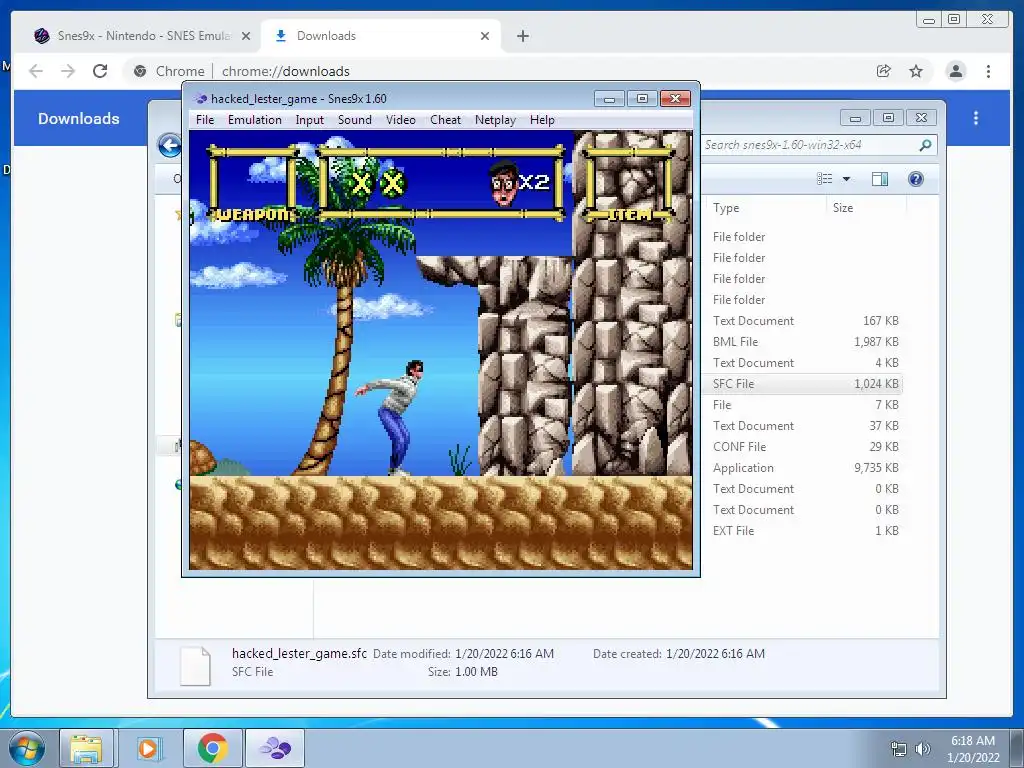Open the Help menu in Snes9x
Image resolution: width=1024 pixels, height=768 pixels.
[542, 120]
